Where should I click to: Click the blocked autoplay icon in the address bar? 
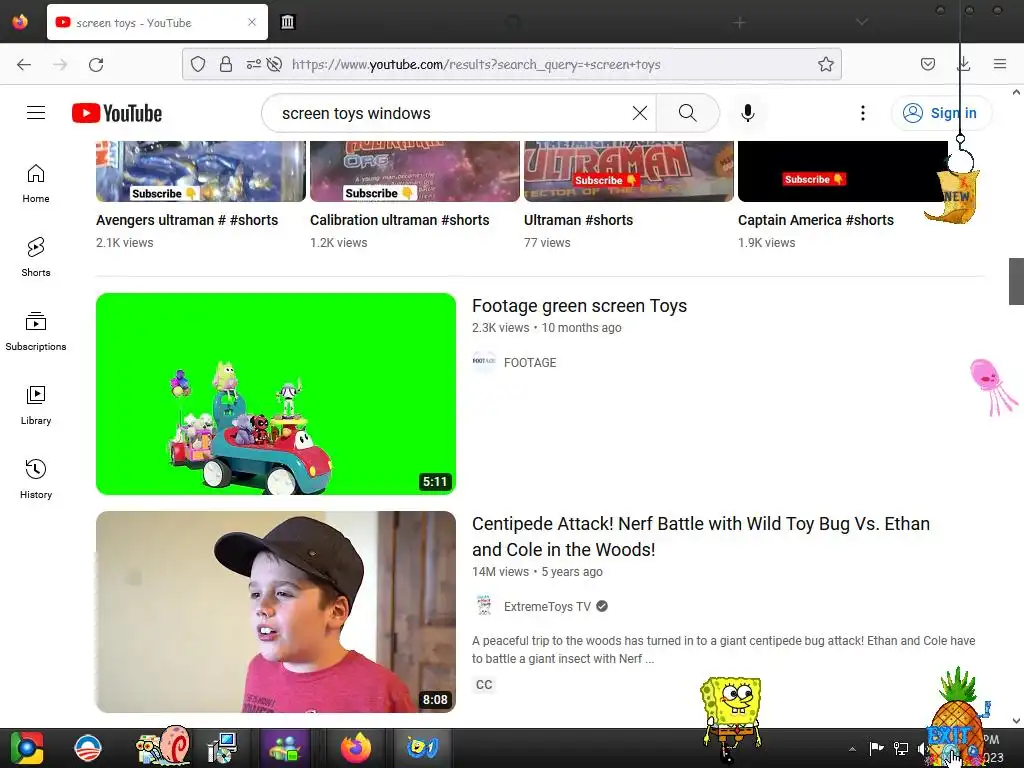(274, 64)
